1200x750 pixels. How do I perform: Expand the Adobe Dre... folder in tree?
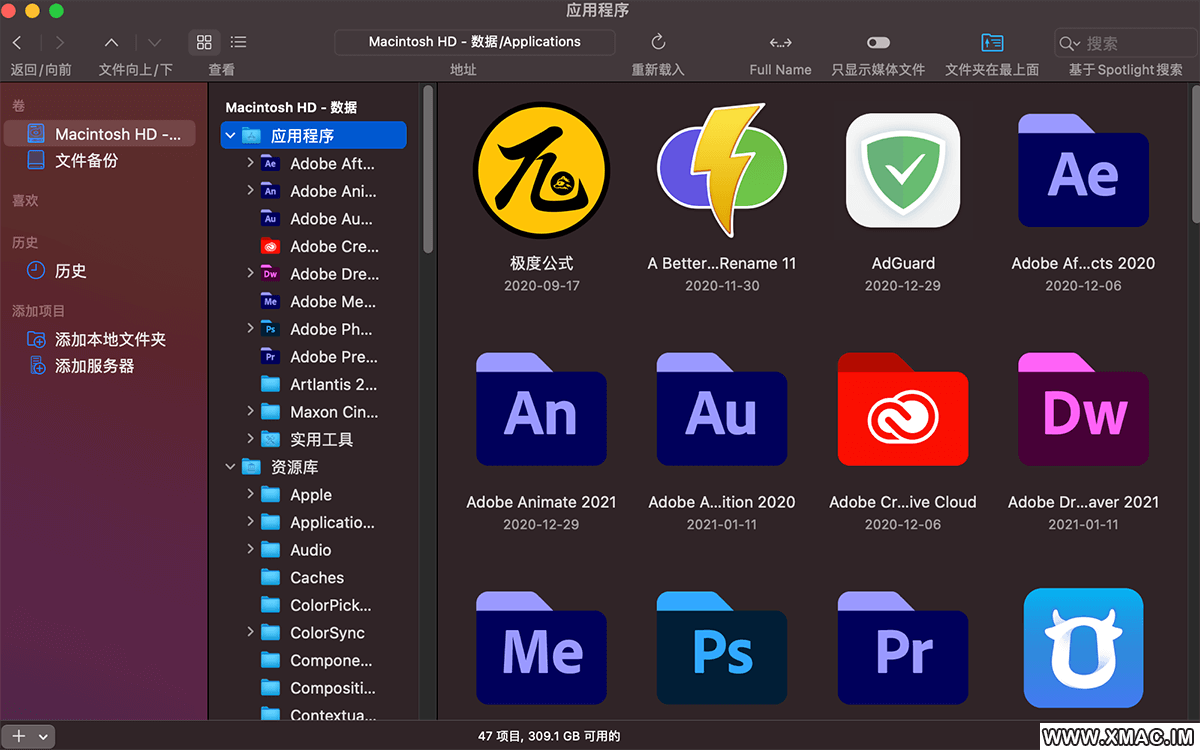click(250, 273)
